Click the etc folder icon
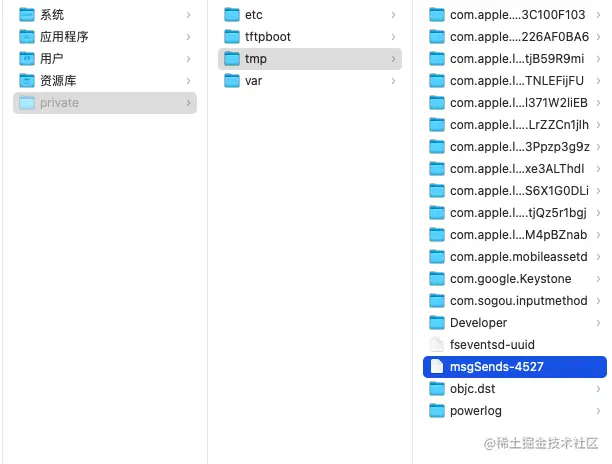The width and height of the screenshot is (612, 464). click(232, 15)
